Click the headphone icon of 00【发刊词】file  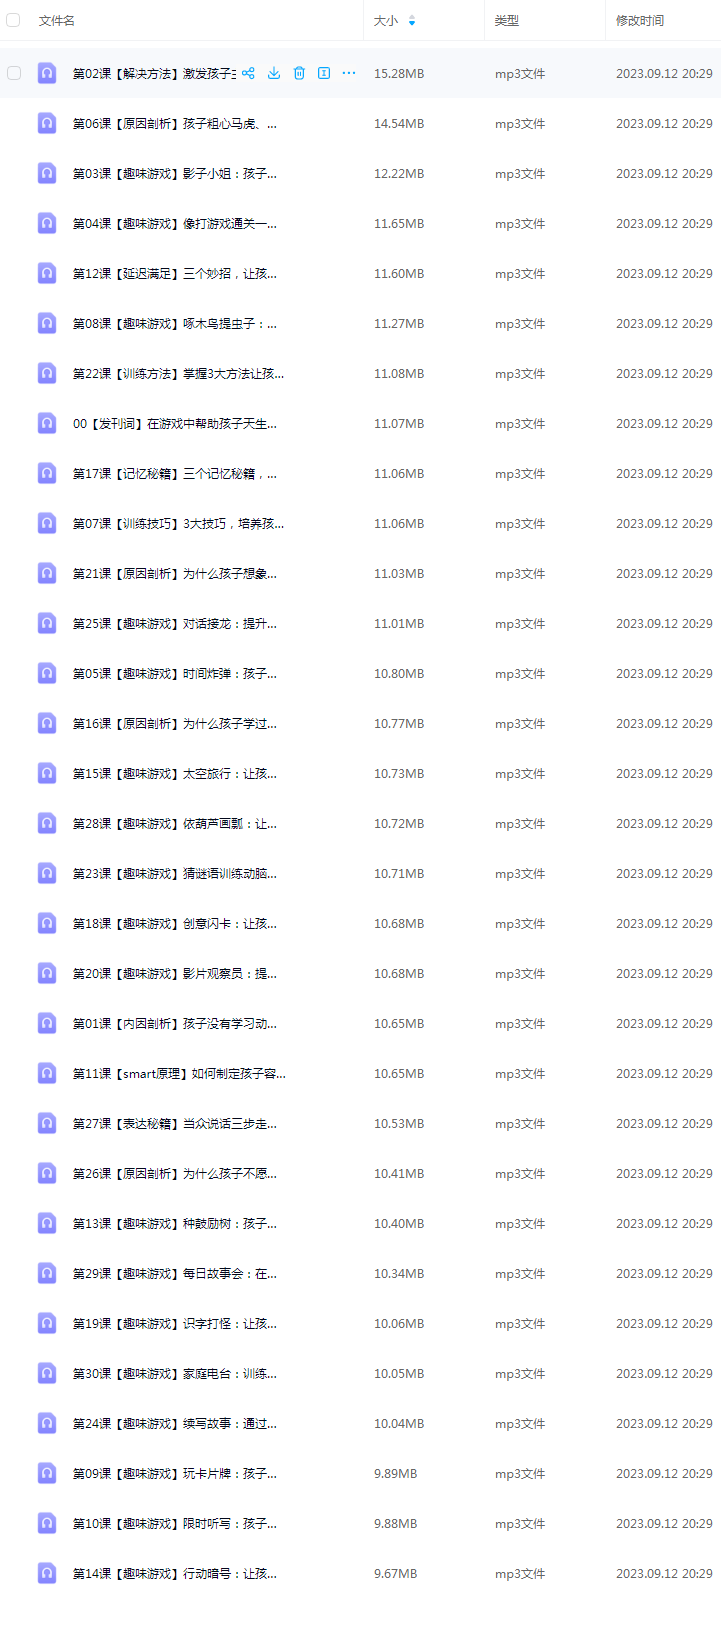pyautogui.click(x=47, y=423)
